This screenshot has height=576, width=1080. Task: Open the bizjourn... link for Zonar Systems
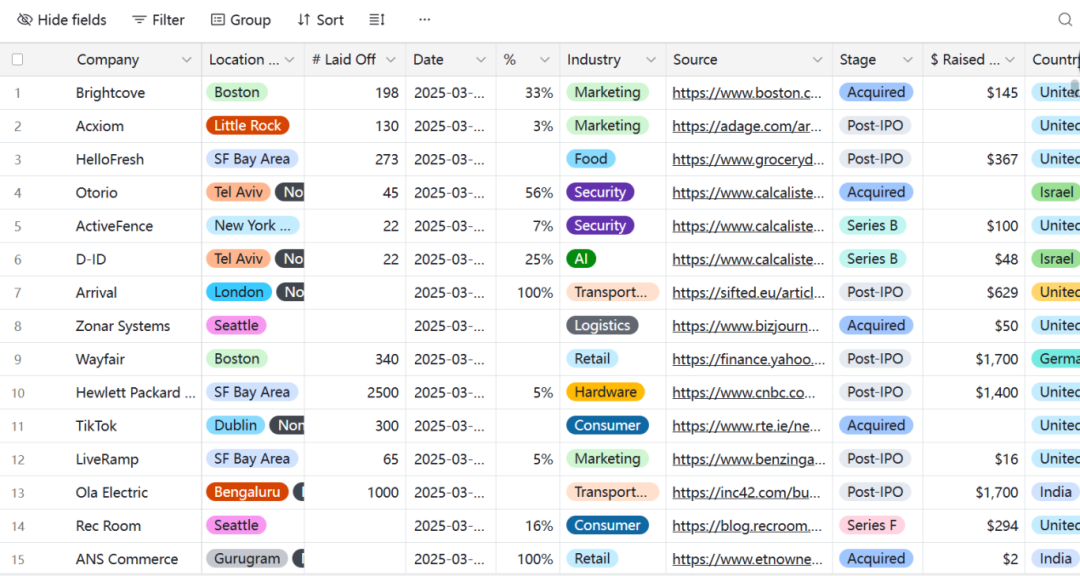pyautogui.click(x=745, y=326)
